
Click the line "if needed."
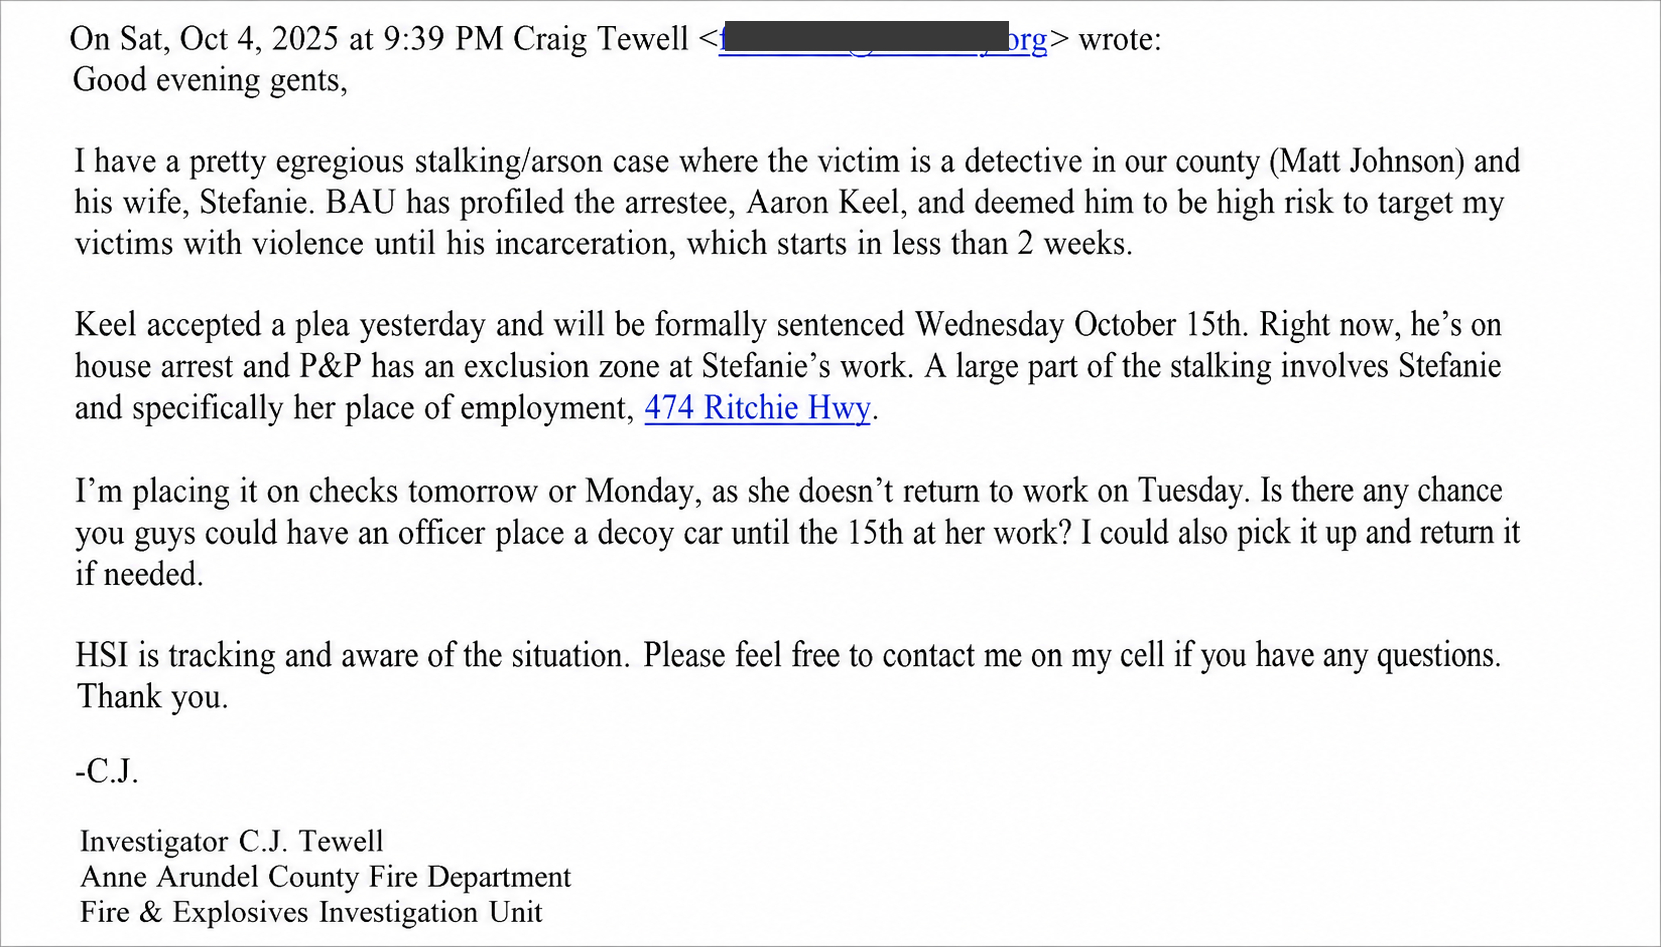point(139,574)
